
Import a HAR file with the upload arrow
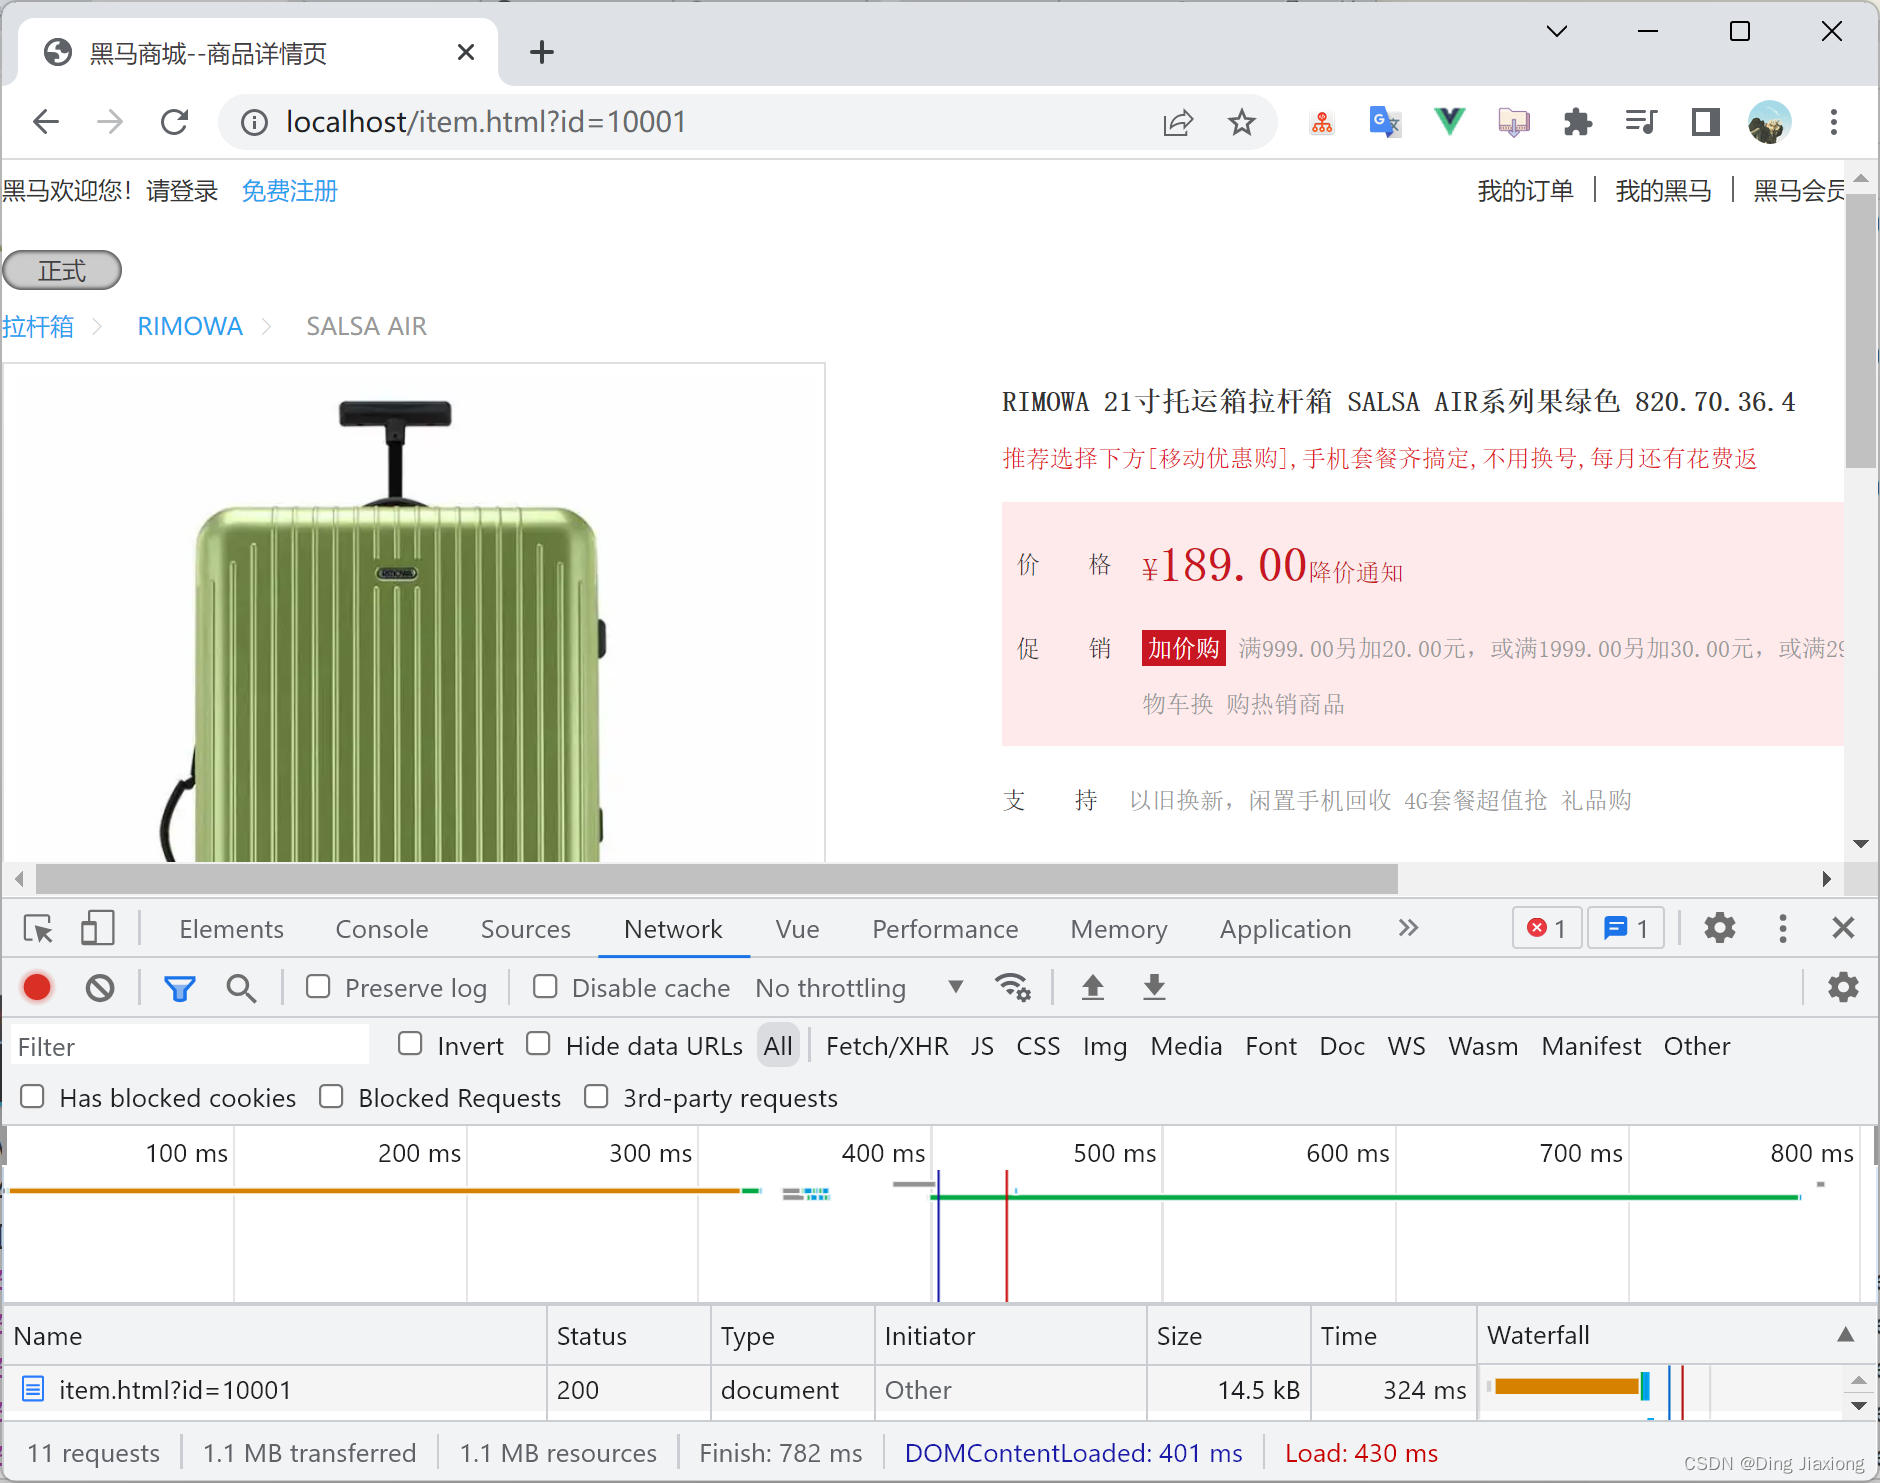click(1093, 988)
